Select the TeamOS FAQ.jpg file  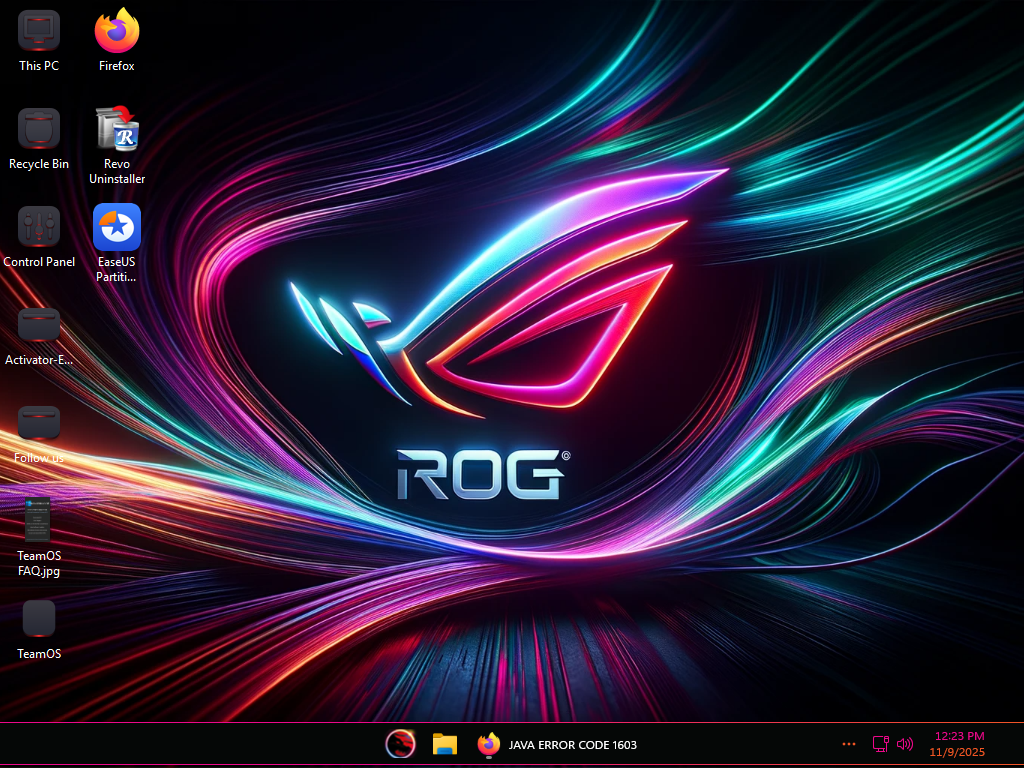click(x=39, y=537)
